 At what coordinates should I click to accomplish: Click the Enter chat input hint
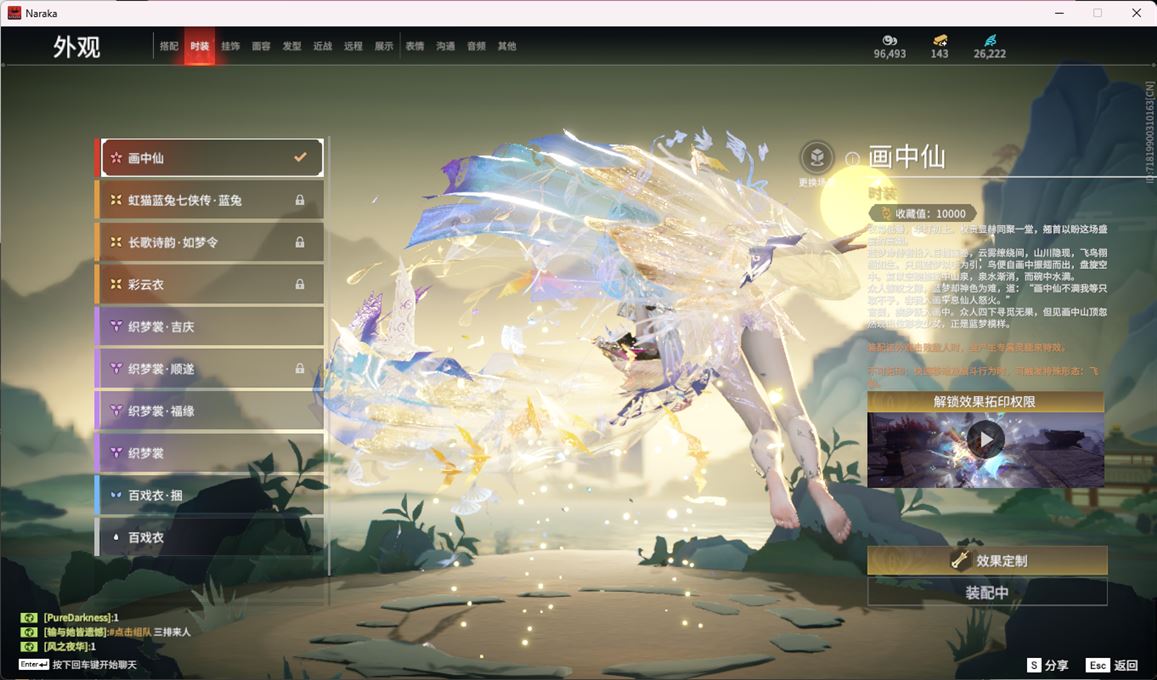click(x=77, y=665)
